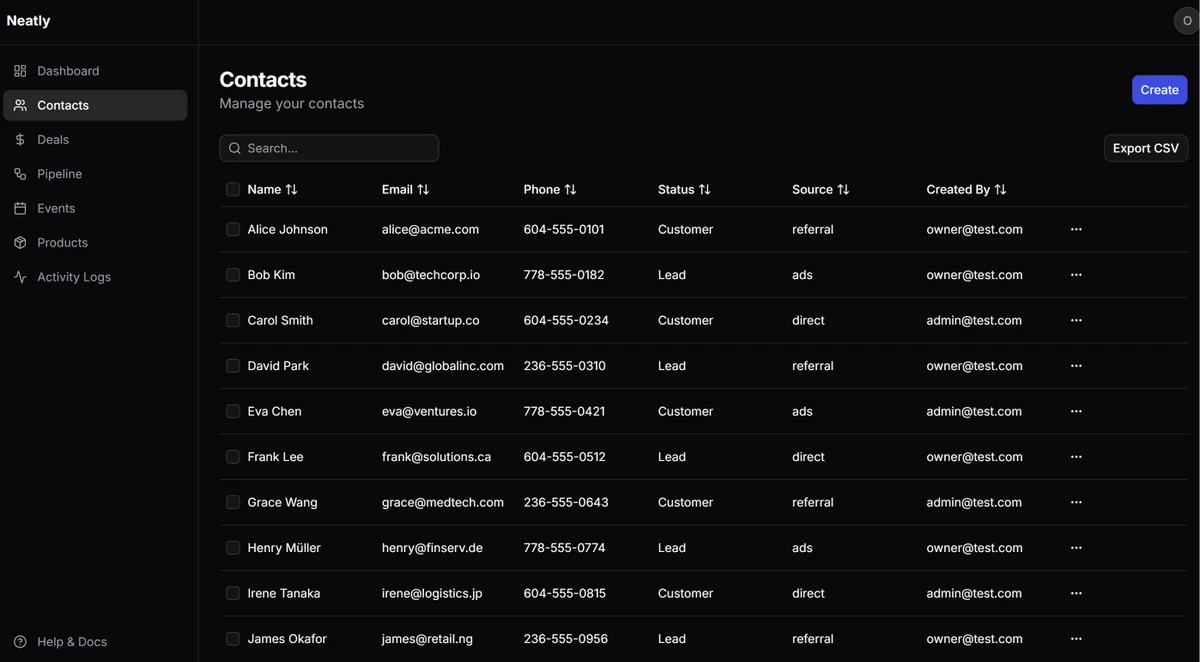The width and height of the screenshot is (1200, 662).
Task: Open the Deals page
Action: [95, 140]
